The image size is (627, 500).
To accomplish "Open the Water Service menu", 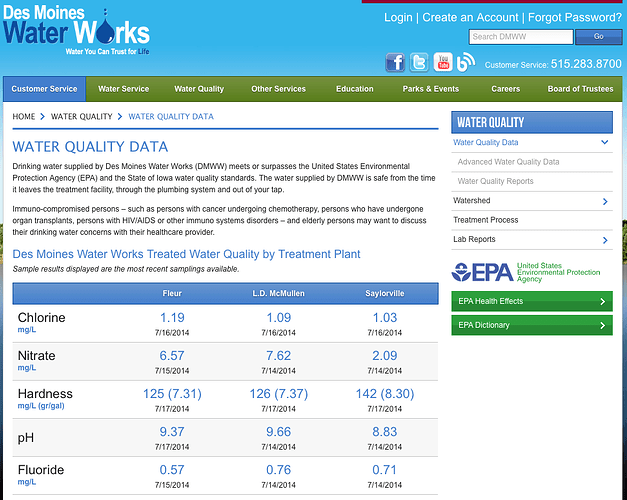I will (124, 89).
